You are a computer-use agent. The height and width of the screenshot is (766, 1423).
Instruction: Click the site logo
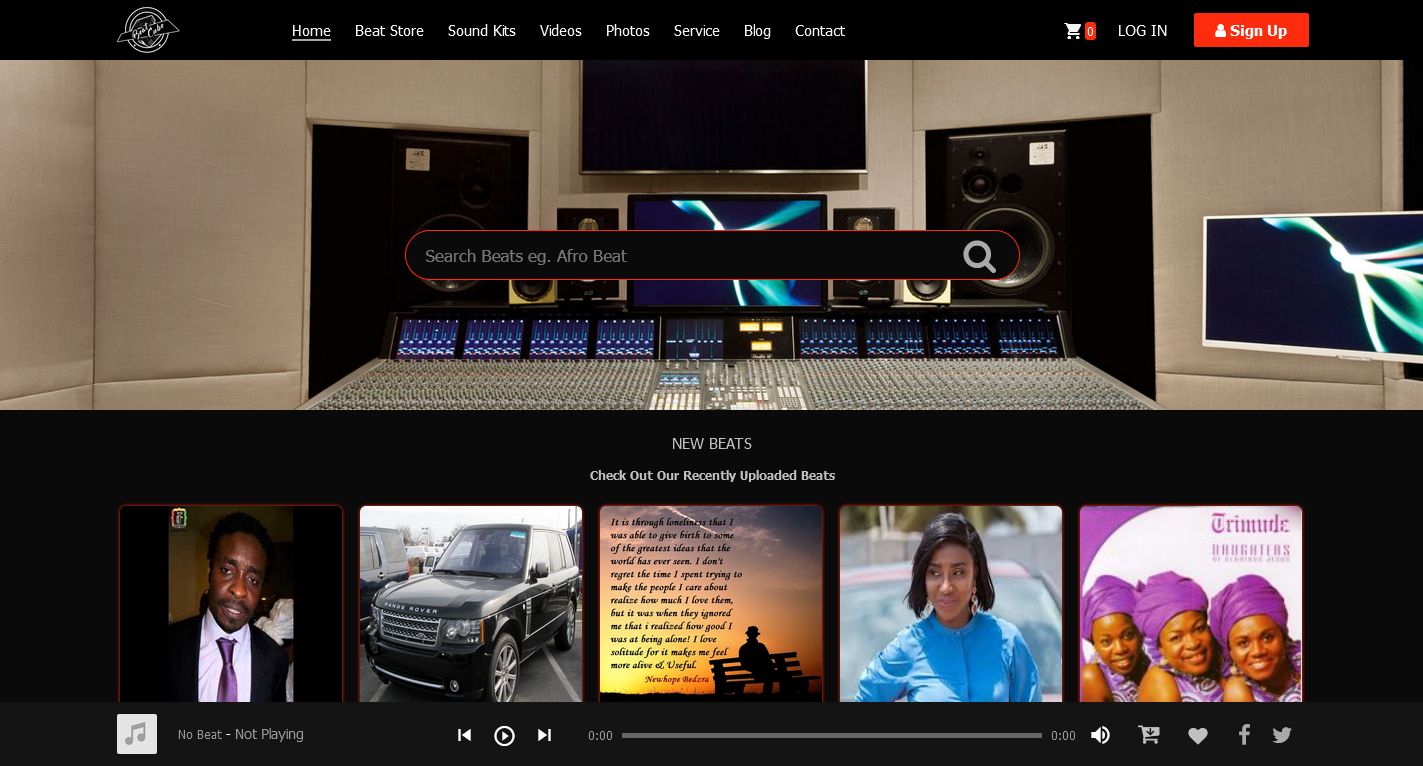click(x=147, y=30)
